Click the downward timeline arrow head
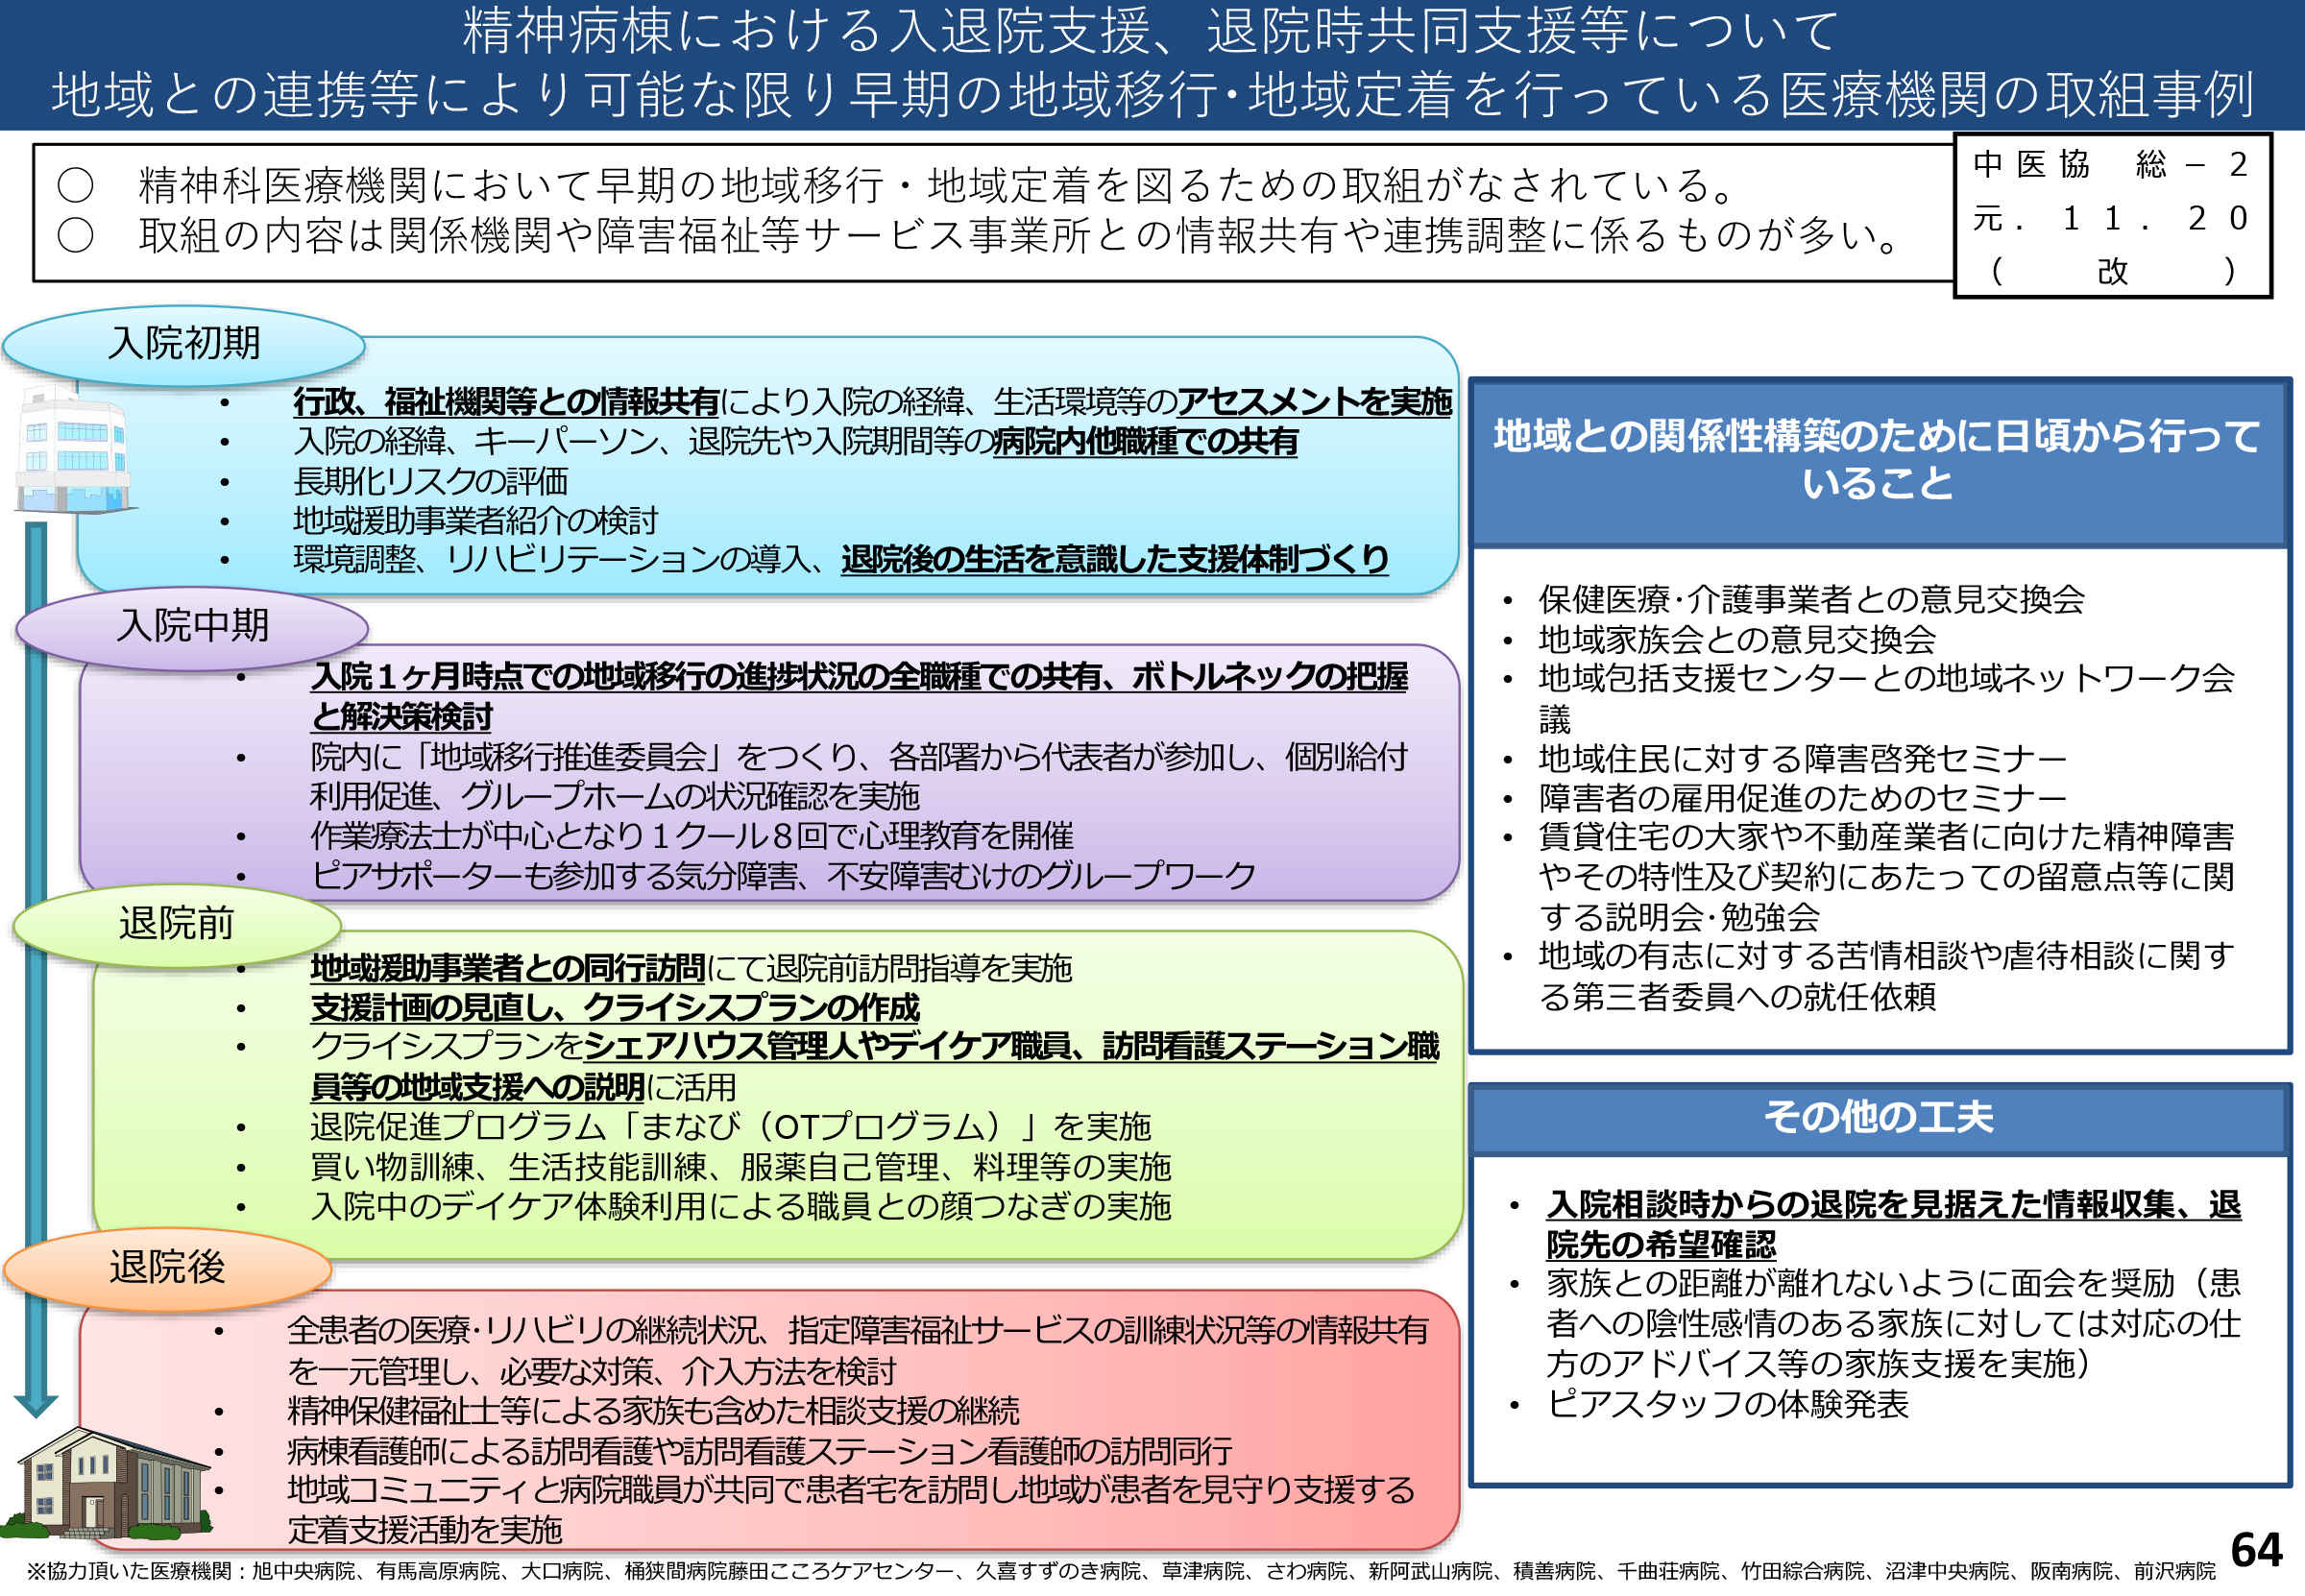 pyautogui.click(x=36, y=1405)
